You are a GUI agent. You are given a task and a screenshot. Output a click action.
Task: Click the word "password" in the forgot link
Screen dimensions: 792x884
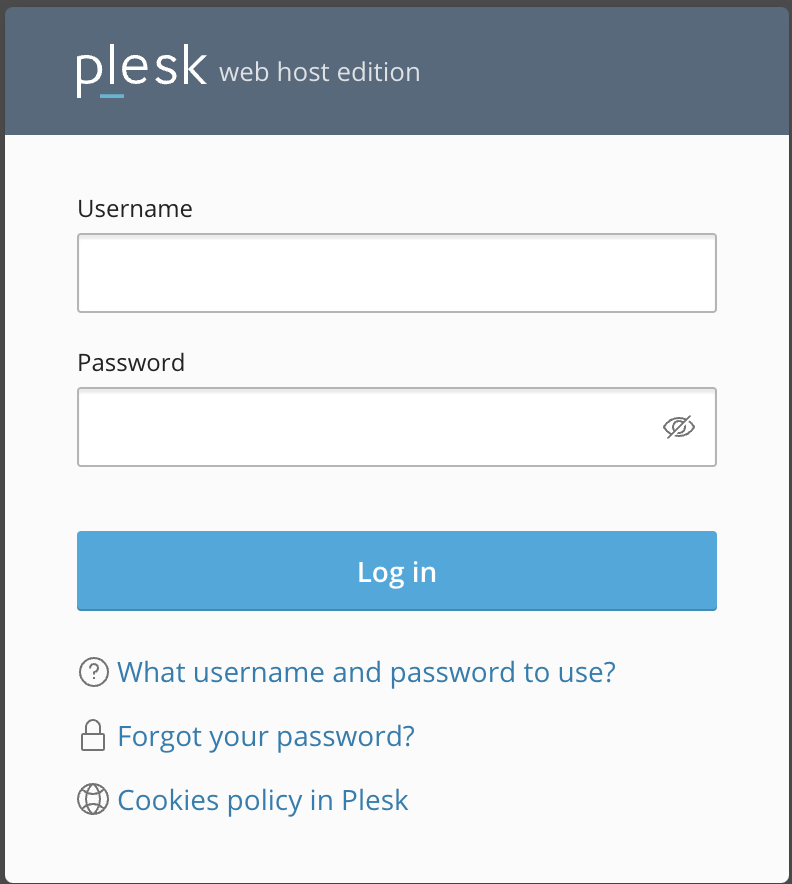[345, 736]
